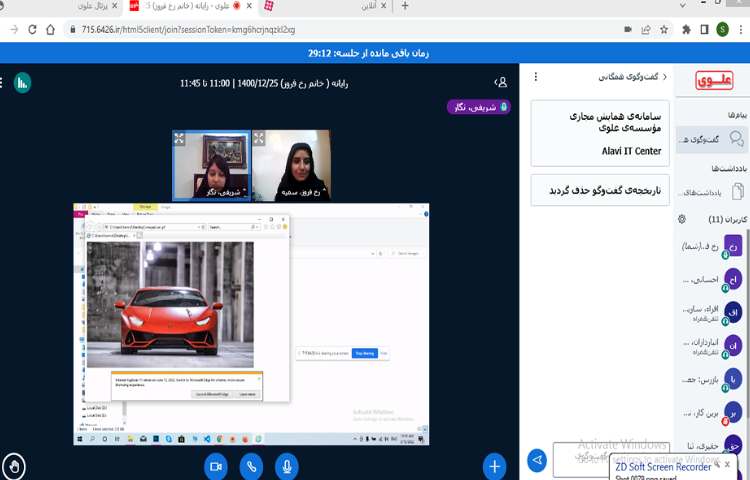
Task: Open the connection status bars icon
Action: [x=22, y=83]
